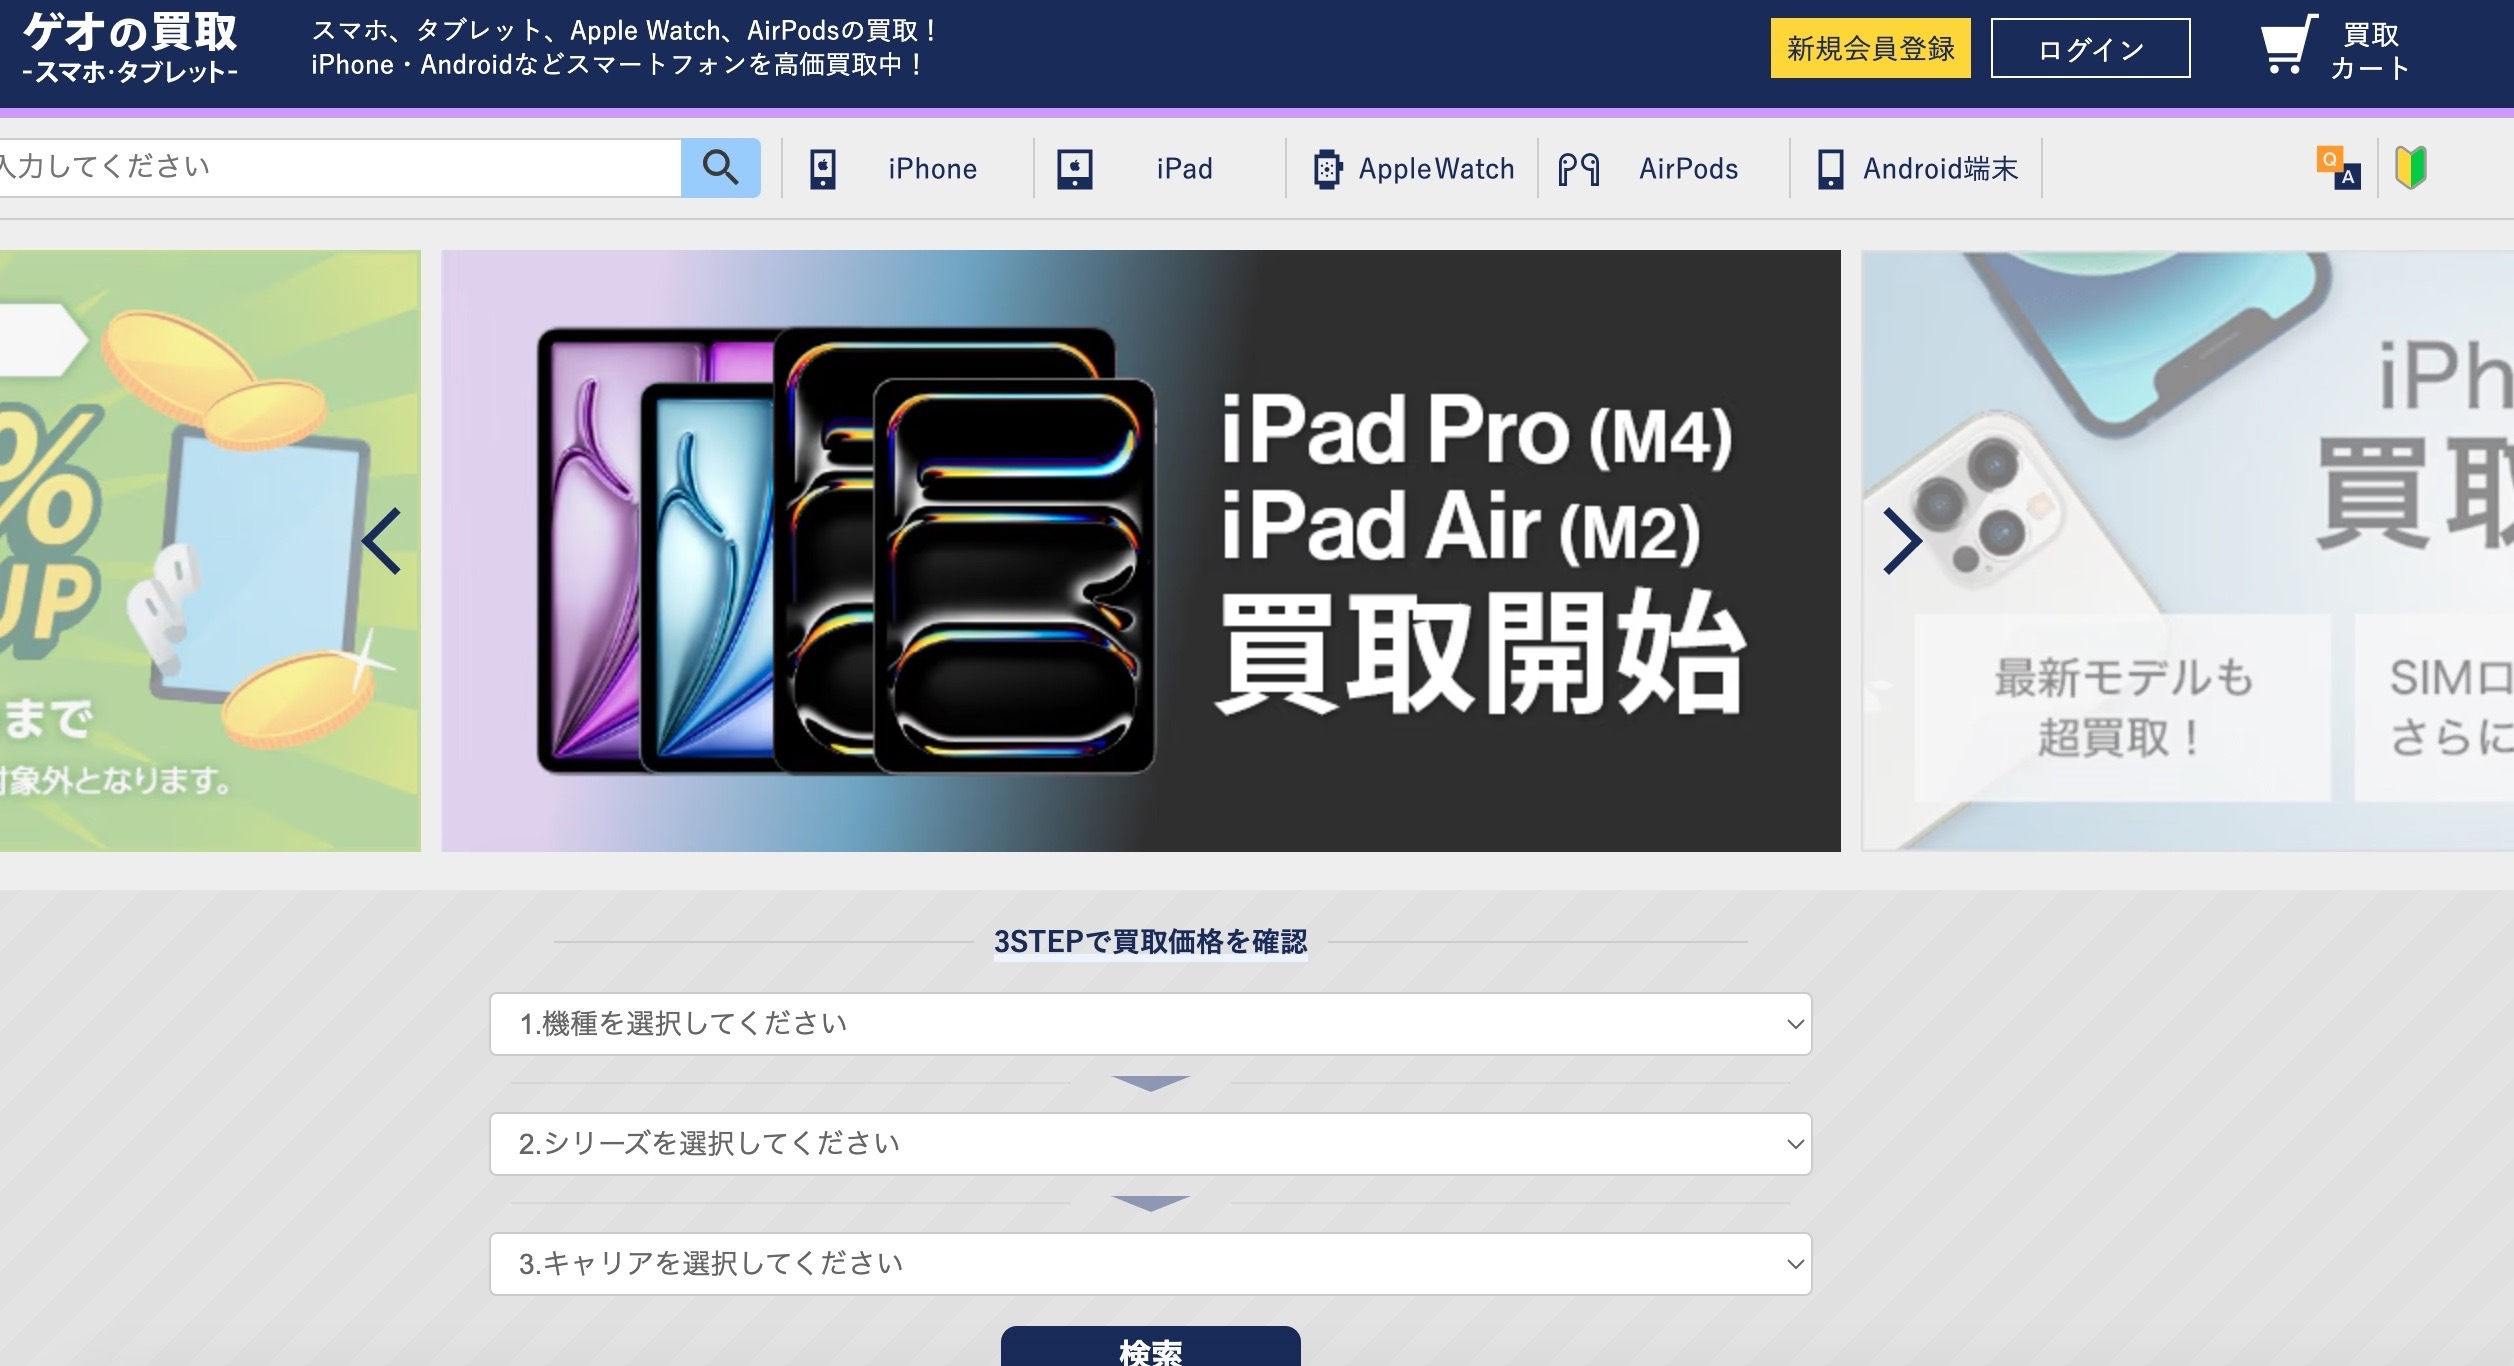Open the 2.シリーズを選択してください dropdown
Viewport: 2514px width, 1366px height.
tap(1150, 1143)
